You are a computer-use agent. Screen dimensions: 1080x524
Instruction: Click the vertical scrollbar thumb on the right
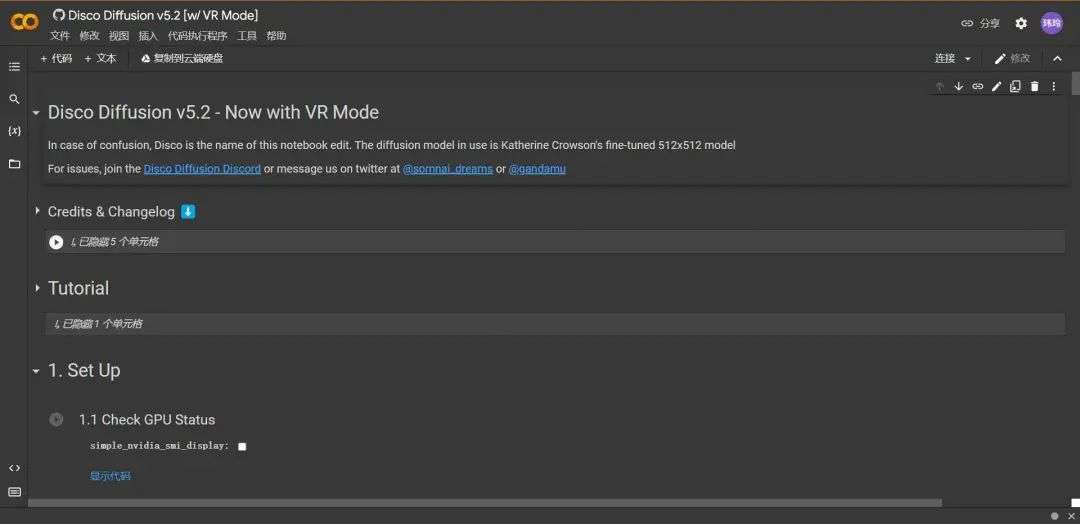click(x=1075, y=83)
